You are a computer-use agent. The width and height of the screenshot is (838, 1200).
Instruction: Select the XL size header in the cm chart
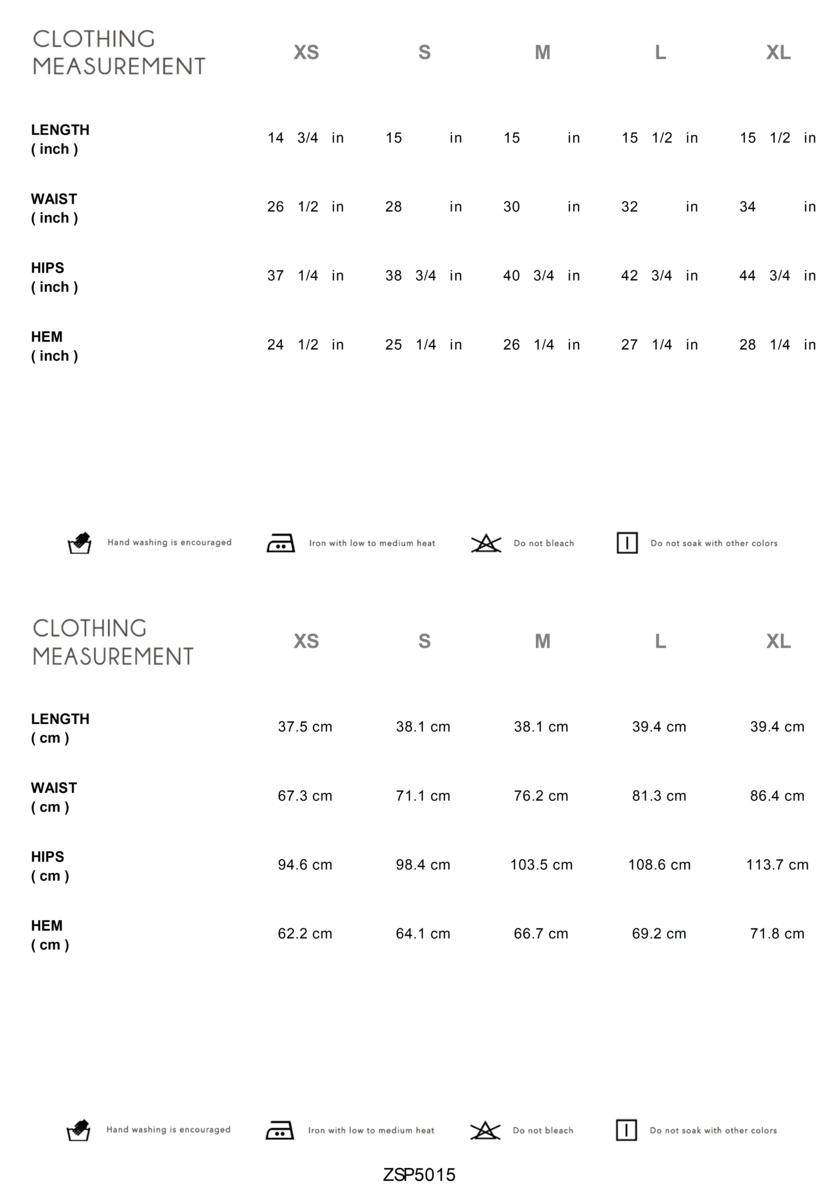click(778, 642)
